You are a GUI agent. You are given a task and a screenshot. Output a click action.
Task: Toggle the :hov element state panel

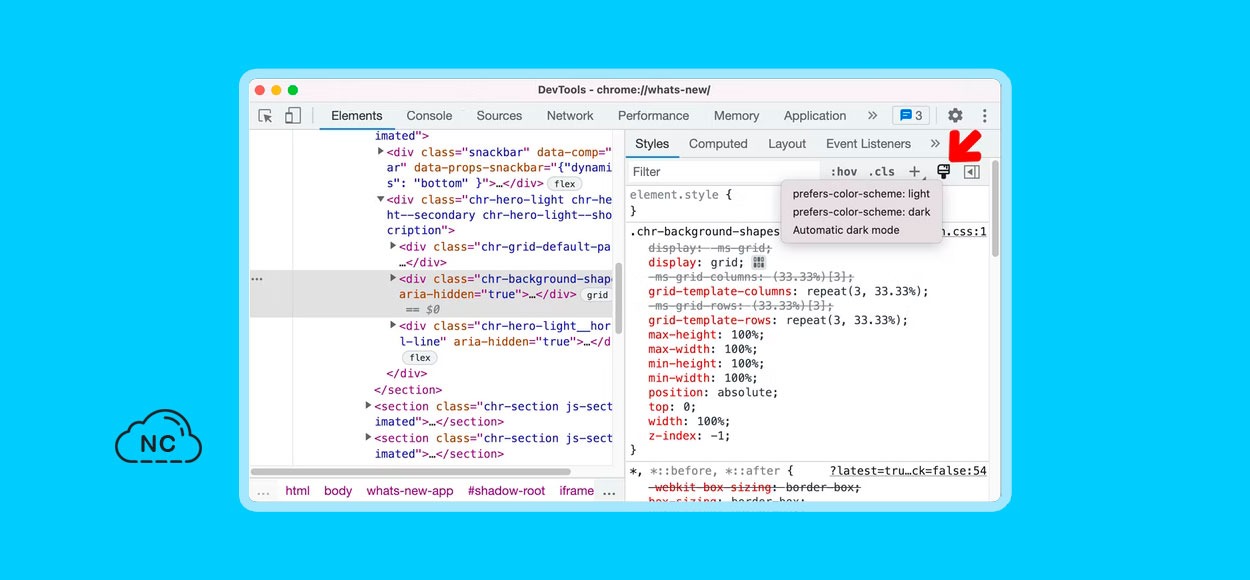point(844,172)
